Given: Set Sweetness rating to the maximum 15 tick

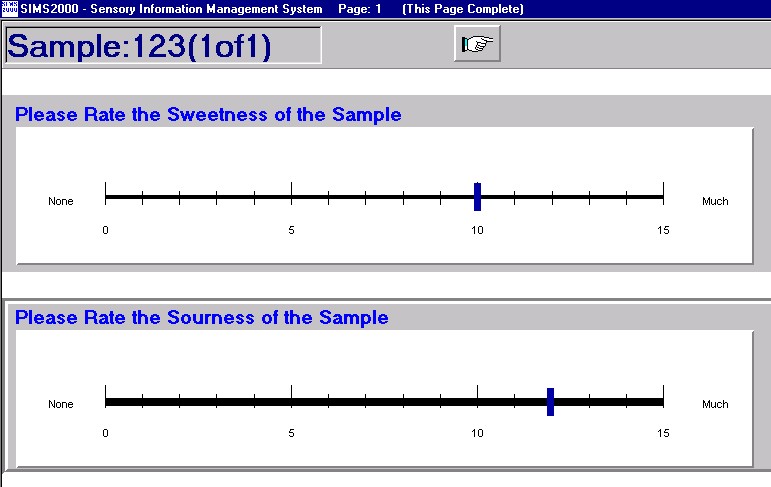Looking at the screenshot, I should click(662, 197).
